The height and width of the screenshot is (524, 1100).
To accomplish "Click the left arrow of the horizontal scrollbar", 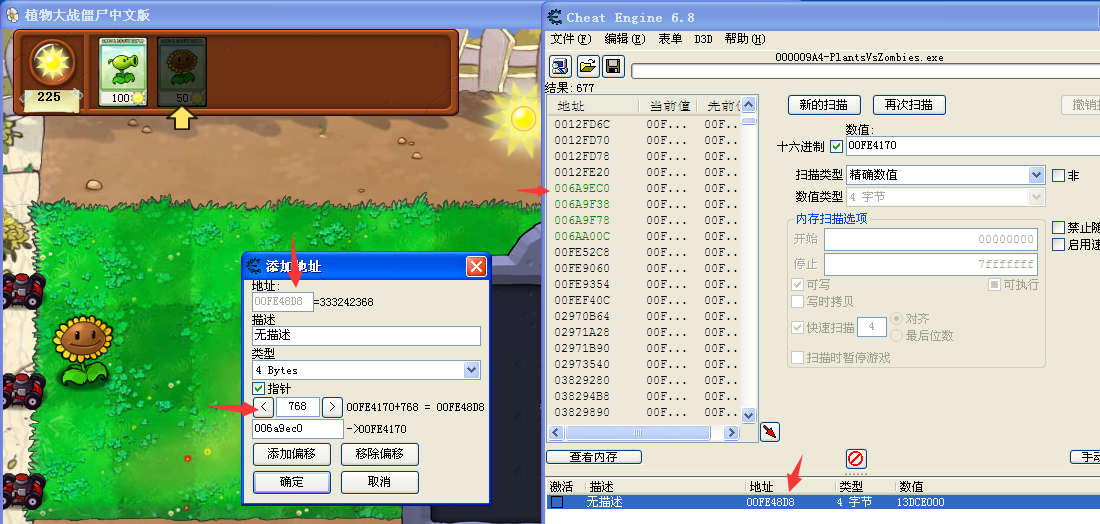I will point(556,432).
